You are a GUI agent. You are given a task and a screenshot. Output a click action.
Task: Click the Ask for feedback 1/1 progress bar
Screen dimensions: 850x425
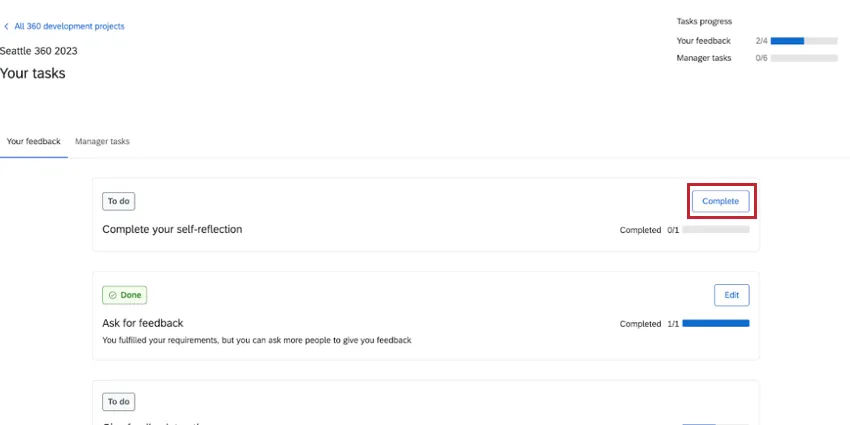pyautogui.click(x=715, y=323)
